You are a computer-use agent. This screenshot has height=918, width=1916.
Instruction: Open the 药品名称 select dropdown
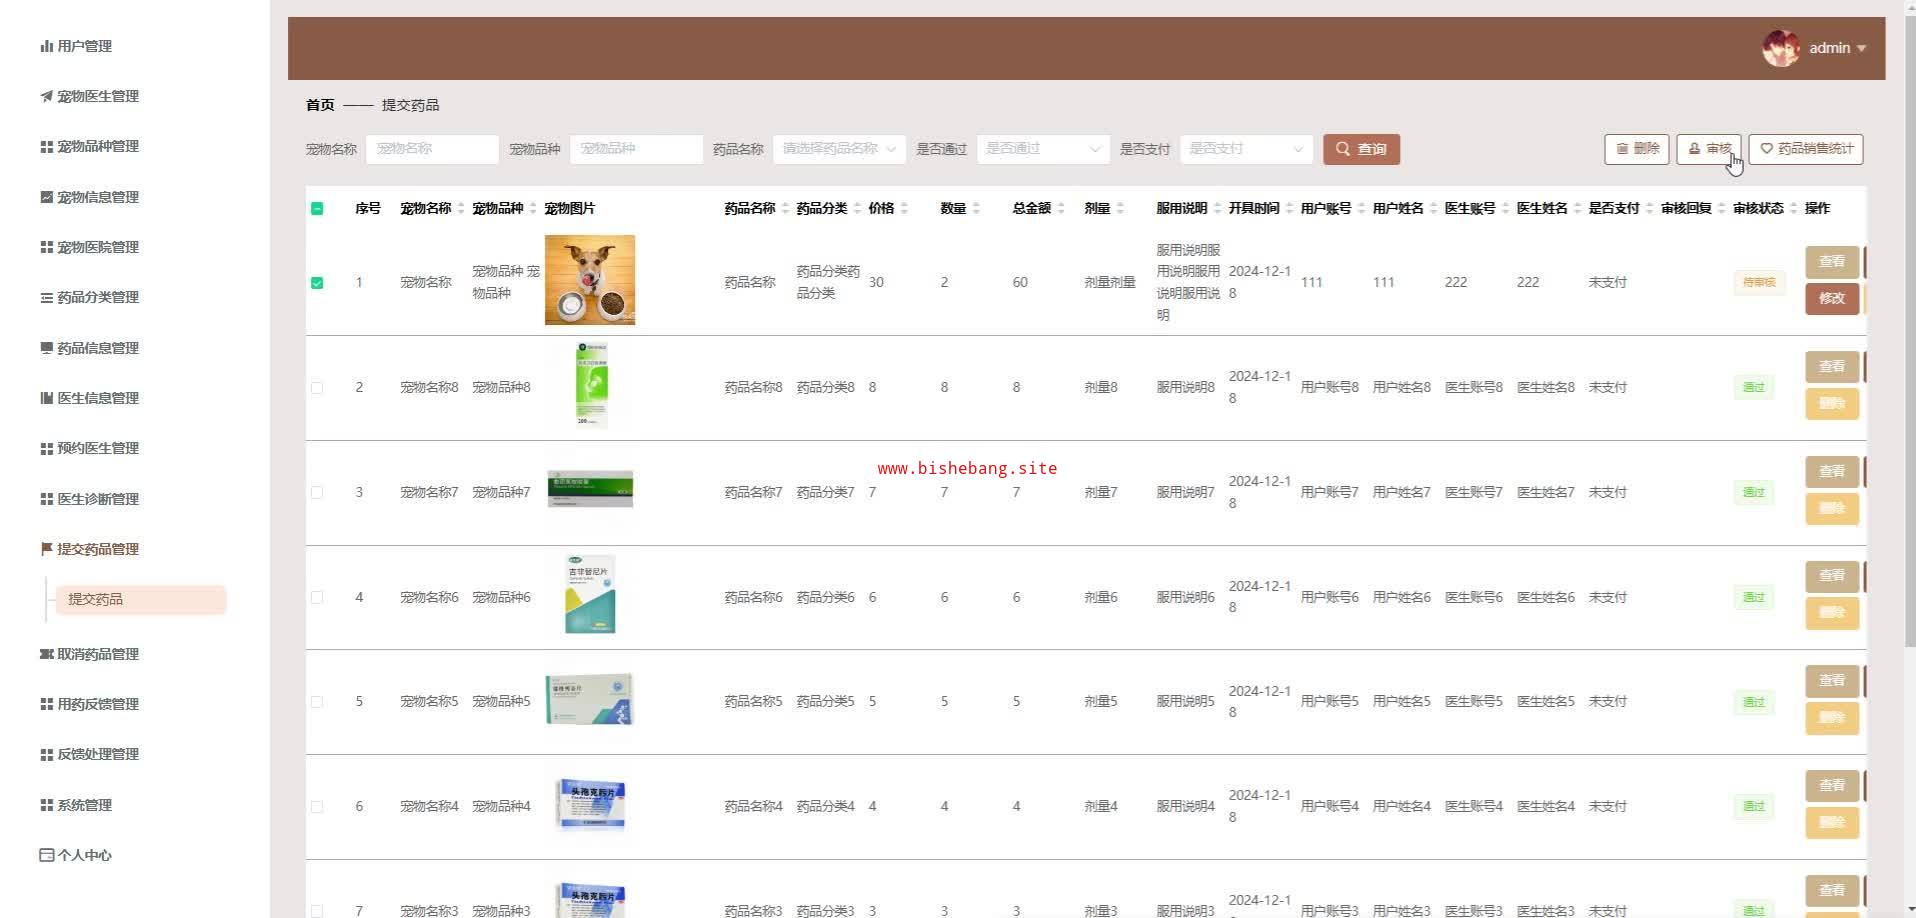838,149
